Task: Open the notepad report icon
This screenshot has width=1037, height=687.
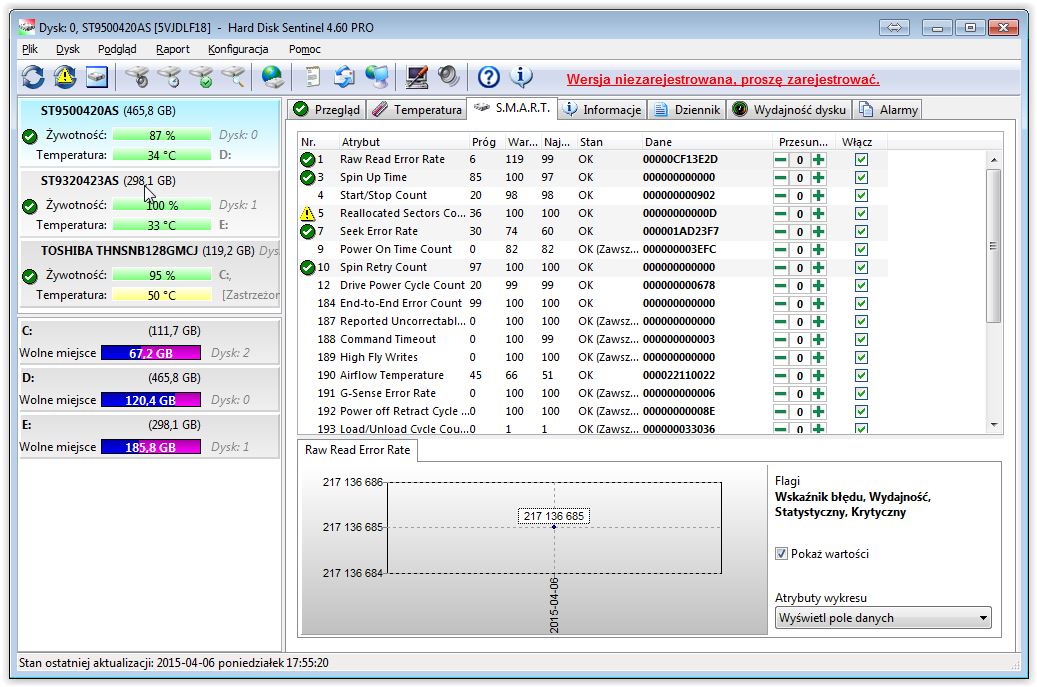Action: 312,77
